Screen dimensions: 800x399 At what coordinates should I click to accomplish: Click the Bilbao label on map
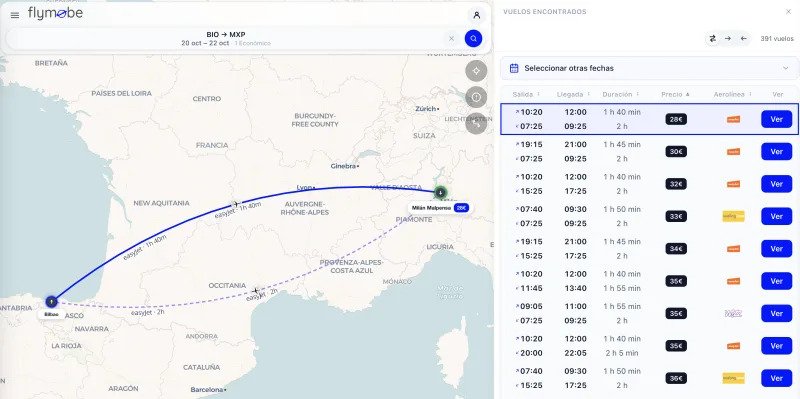pos(51,314)
